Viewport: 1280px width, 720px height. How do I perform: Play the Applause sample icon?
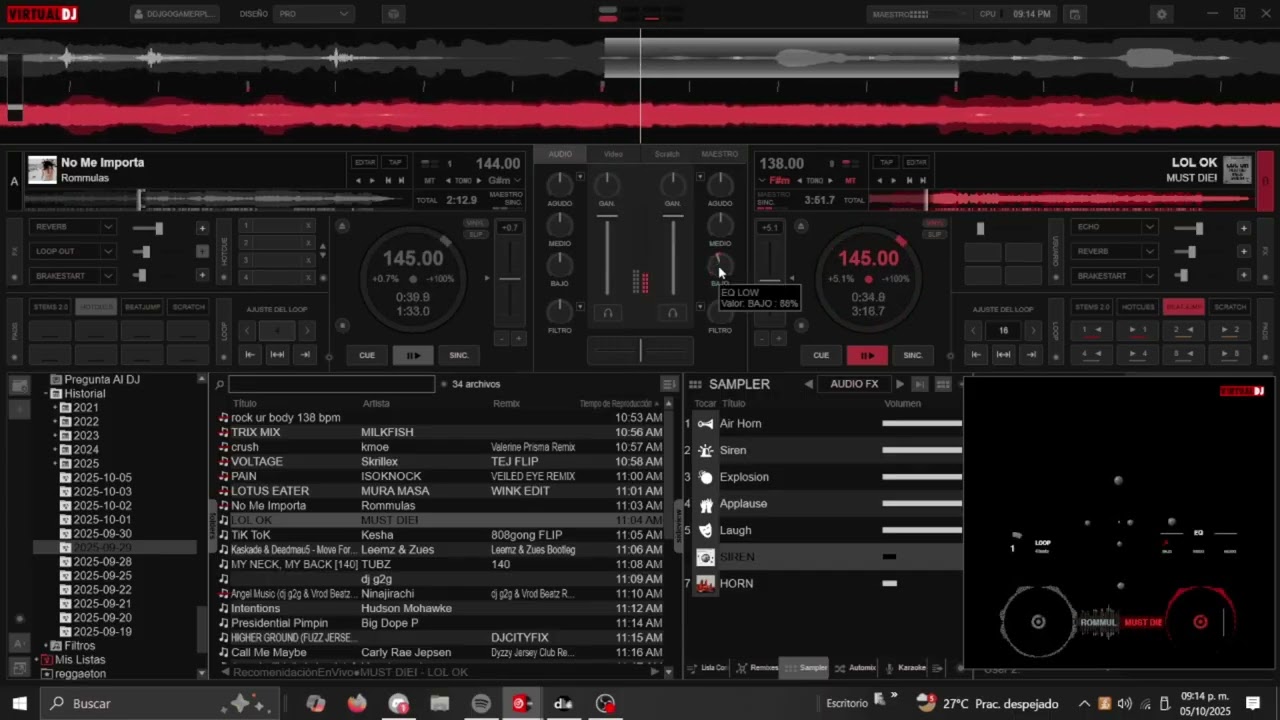pos(706,504)
